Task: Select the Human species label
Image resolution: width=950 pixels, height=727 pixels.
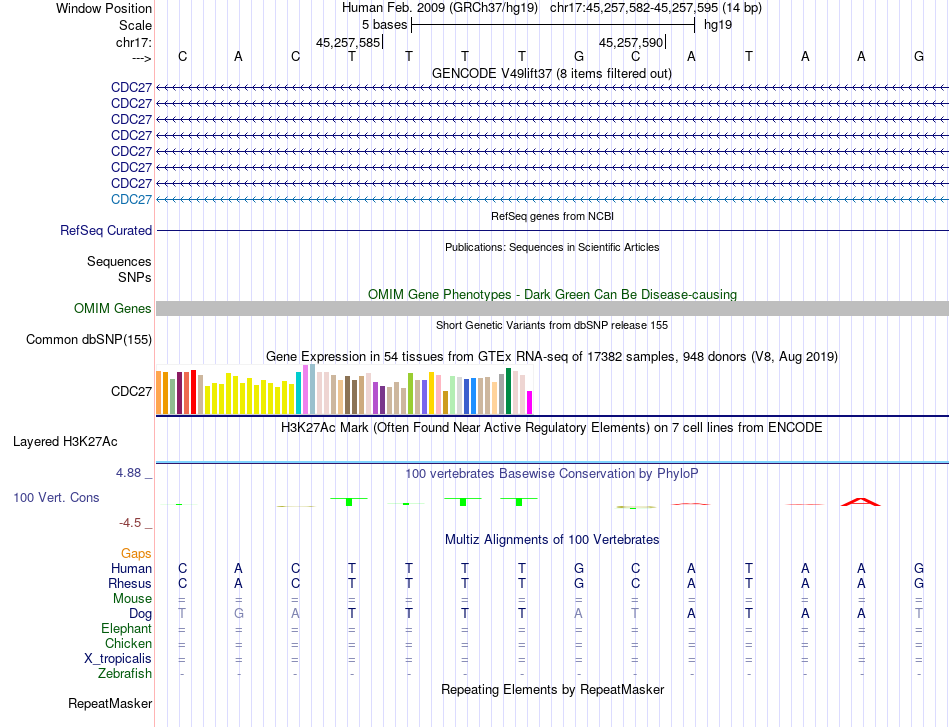Action: (x=131, y=568)
